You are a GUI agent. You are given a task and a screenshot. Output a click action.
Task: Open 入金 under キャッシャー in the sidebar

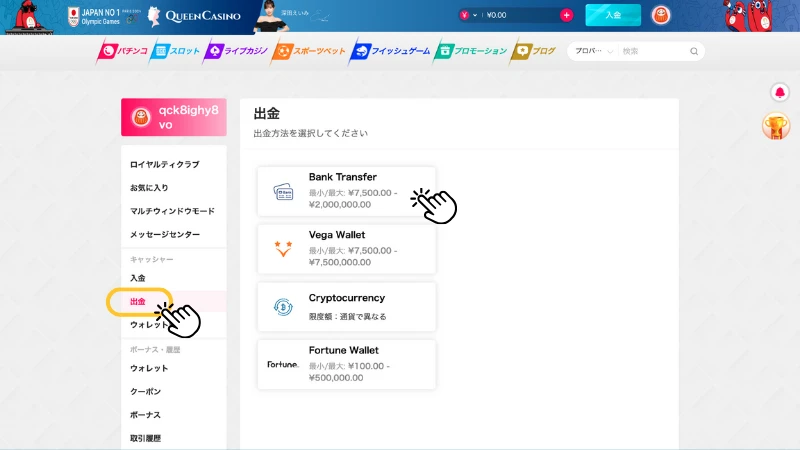pyautogui.click(x=138, y=278)
